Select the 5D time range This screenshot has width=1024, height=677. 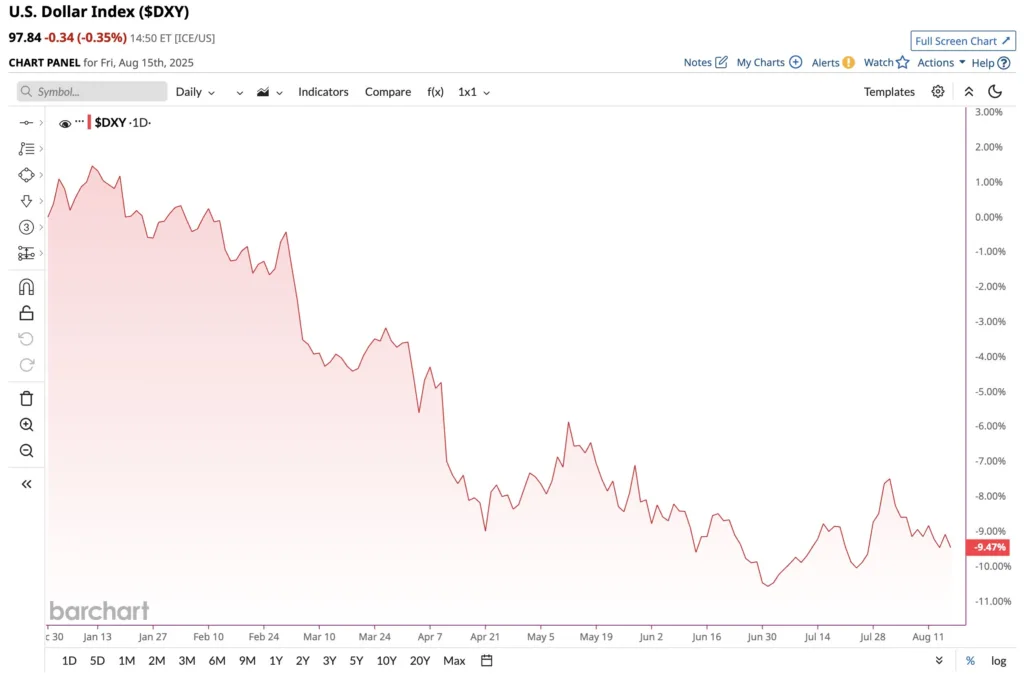point(97,661)
